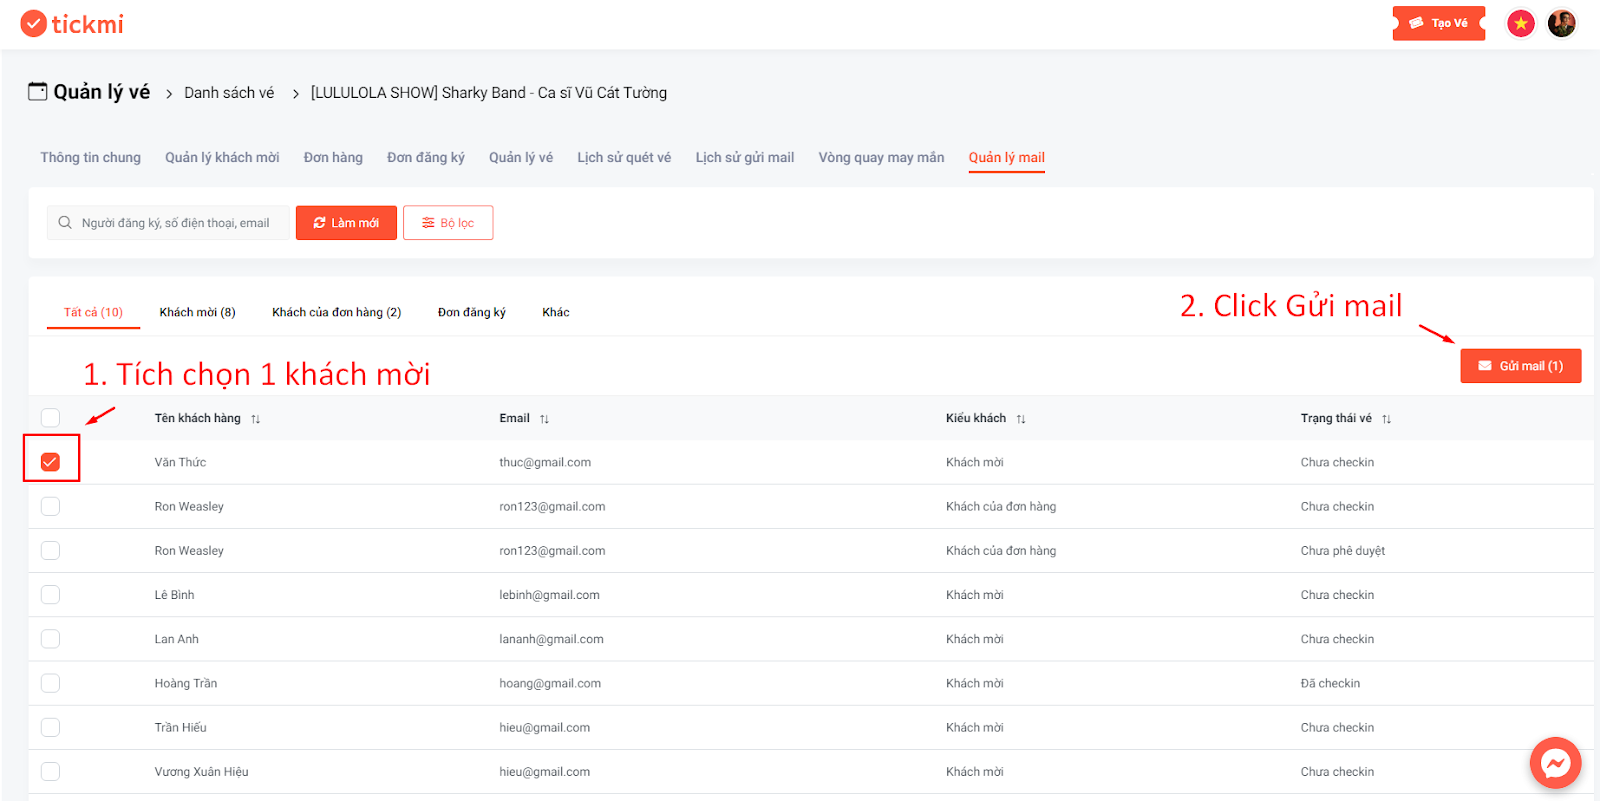Uncheck the Văn Thức row checkbox

click(50, 462)
